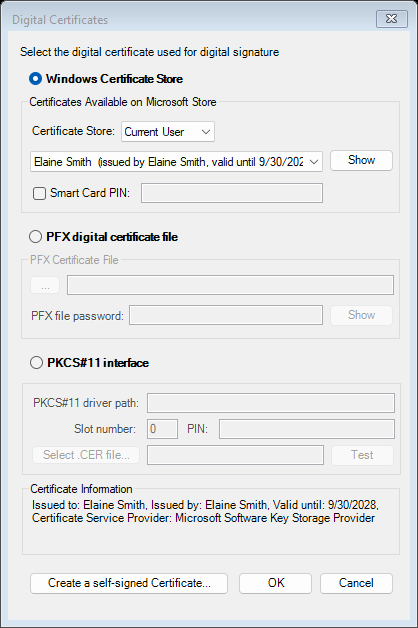The width and height of the screenshot is (418, 628).
Task: Click 'Certificates Available on Microsoft Store' group label
Action: pos(123,102)
